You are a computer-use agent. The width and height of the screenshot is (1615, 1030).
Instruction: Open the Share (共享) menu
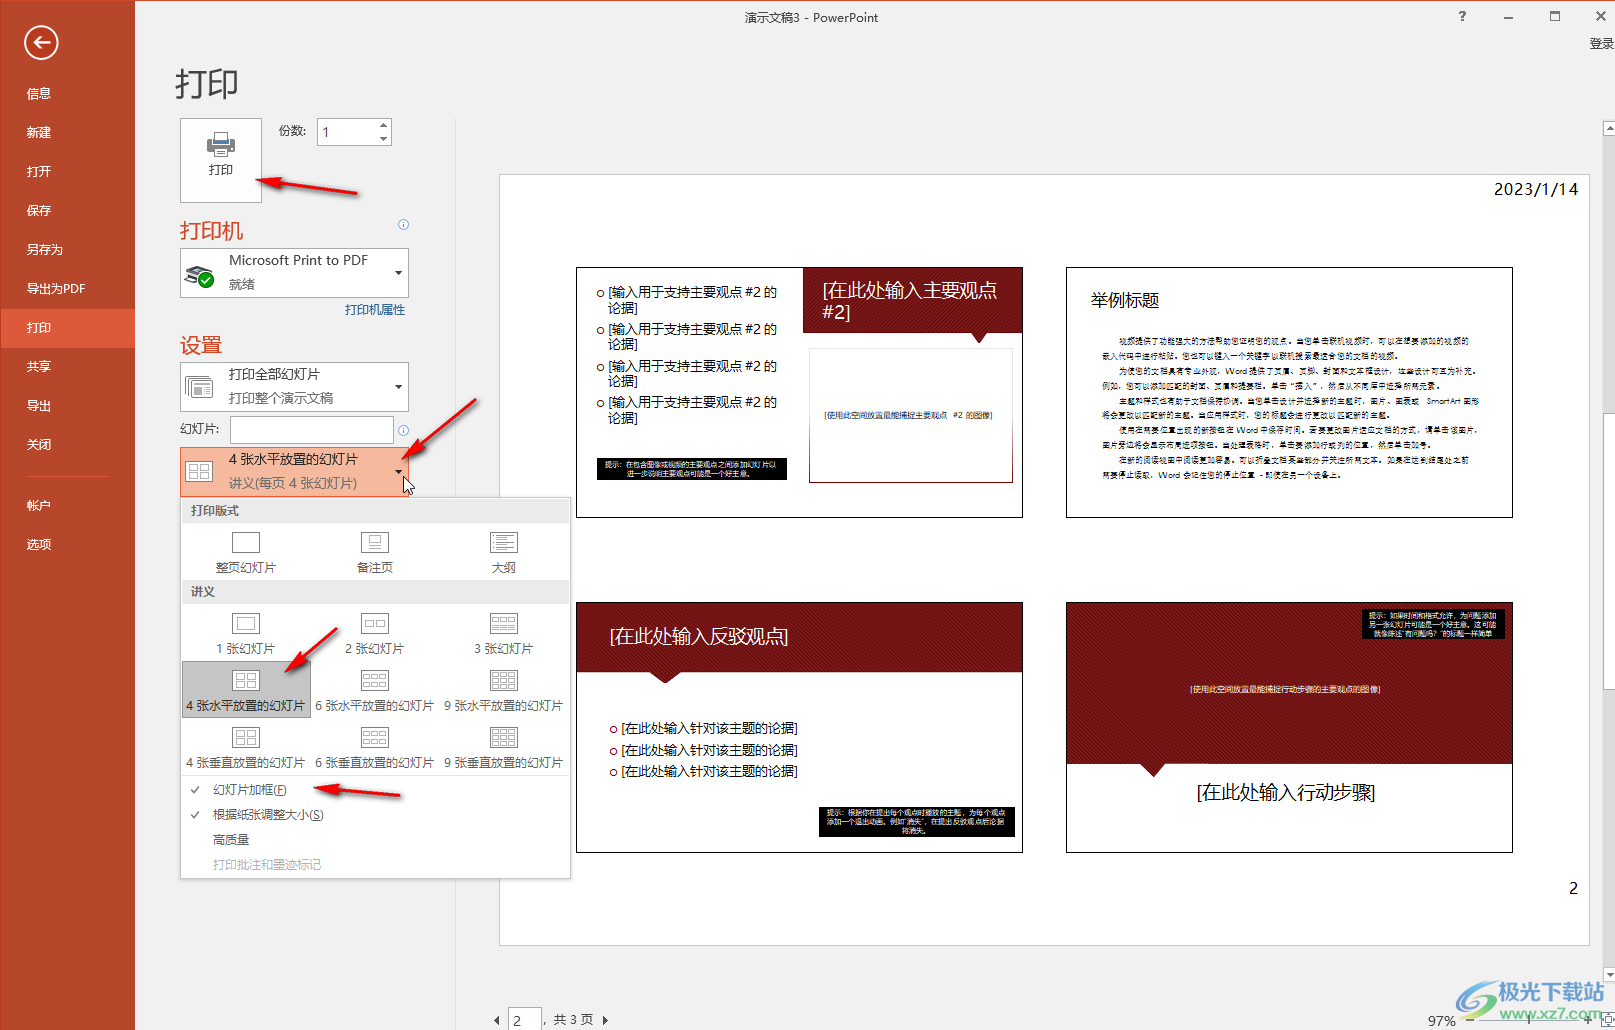(67, 366)
